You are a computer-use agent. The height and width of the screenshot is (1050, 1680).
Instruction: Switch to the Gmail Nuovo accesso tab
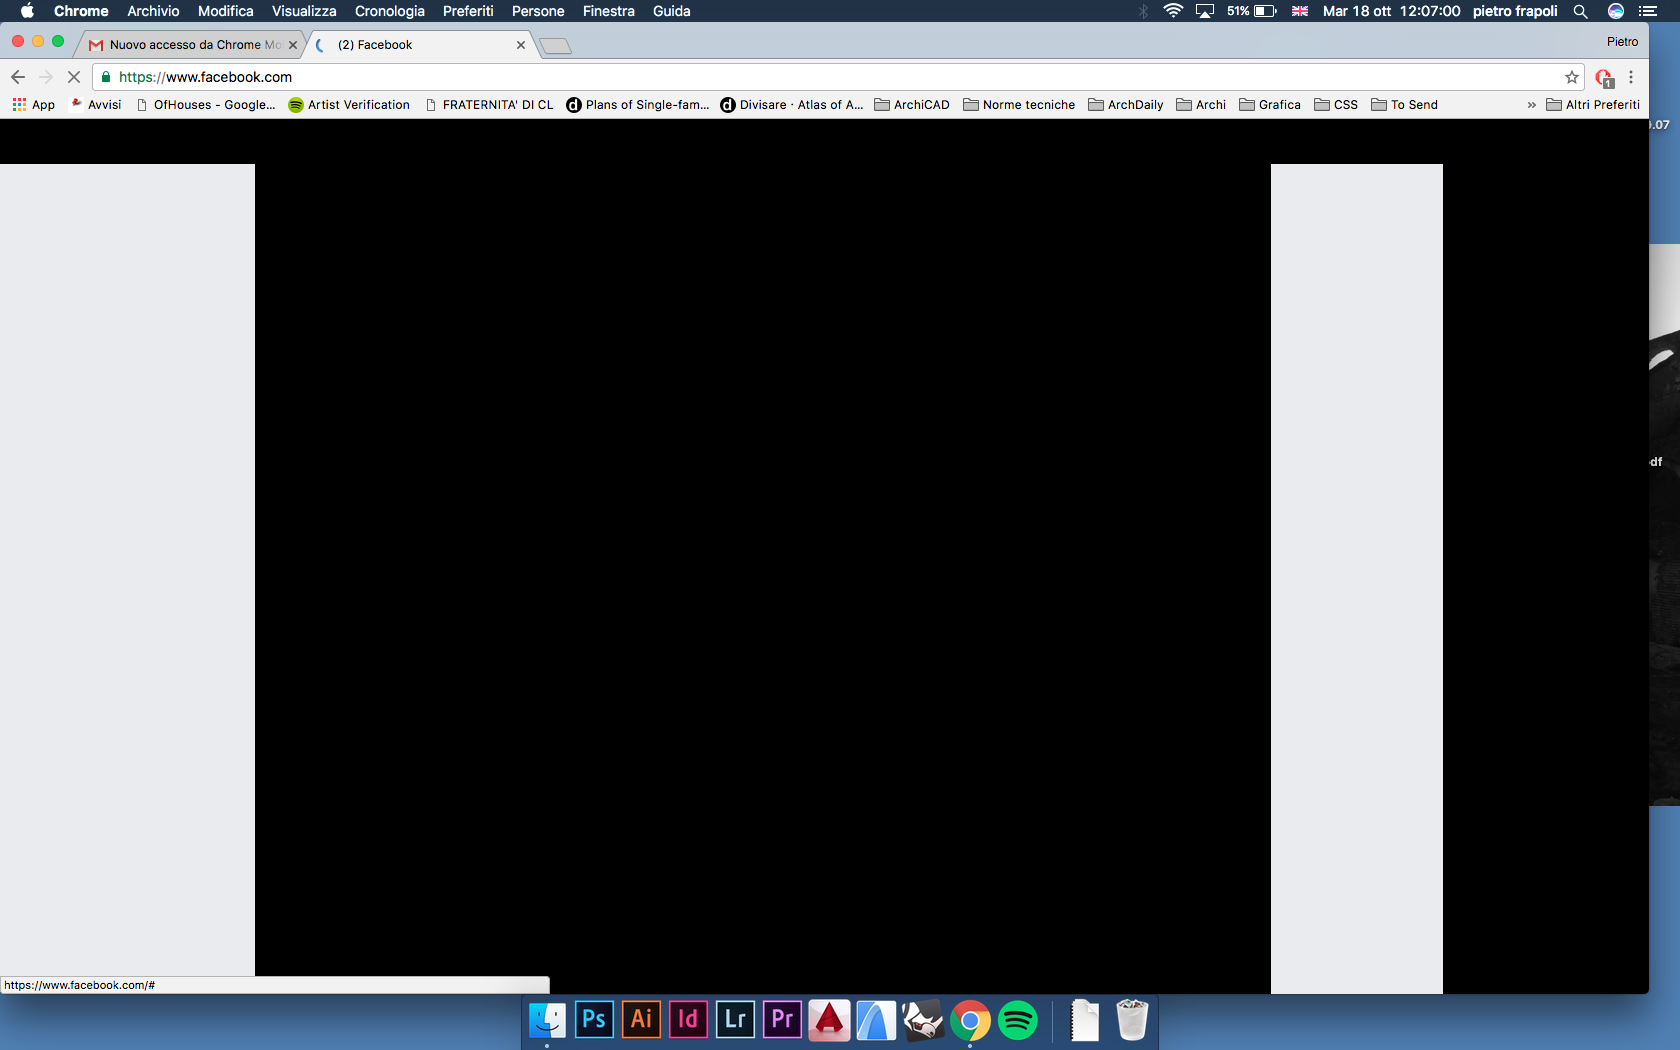pos(190,45)
